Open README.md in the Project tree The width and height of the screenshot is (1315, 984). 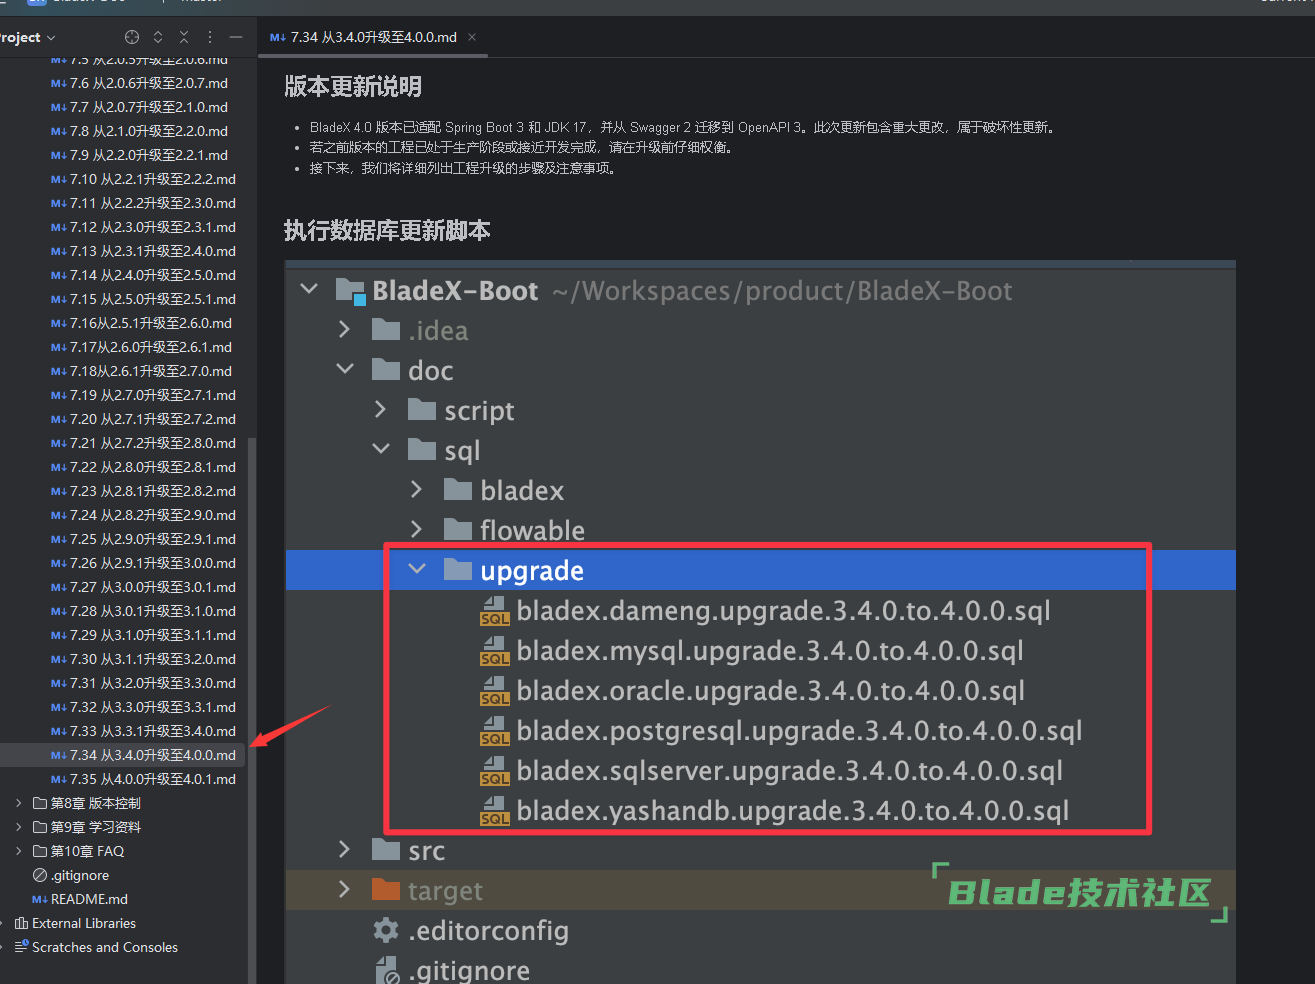pos(89,899)
